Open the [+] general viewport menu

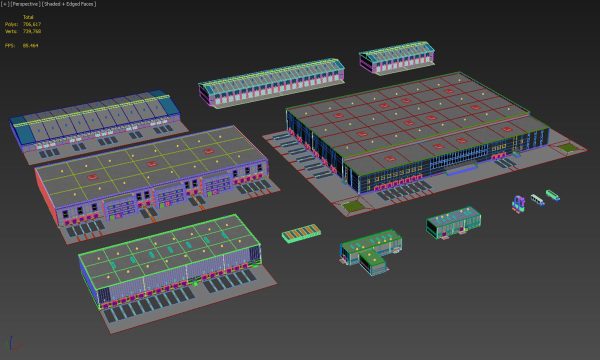click(5, 4)
